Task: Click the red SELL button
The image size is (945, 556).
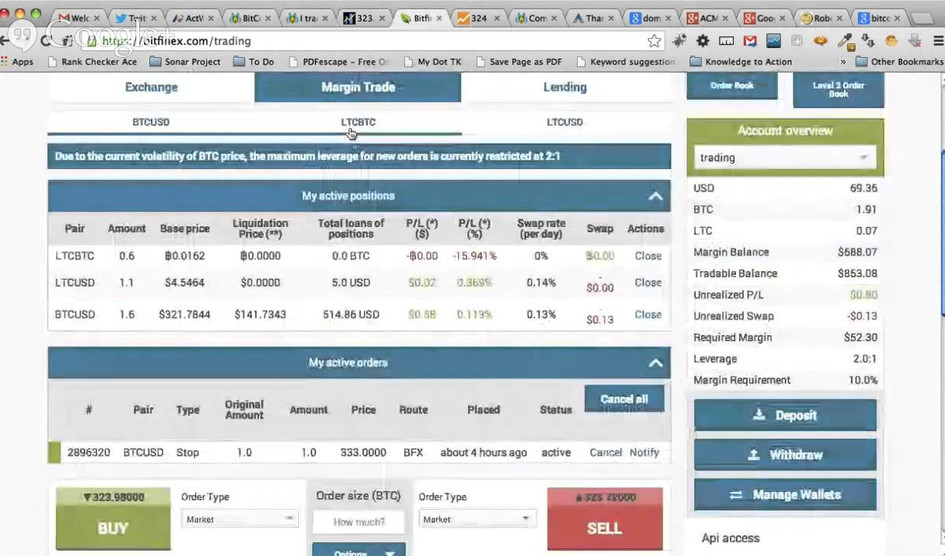Action: (604, 519)
